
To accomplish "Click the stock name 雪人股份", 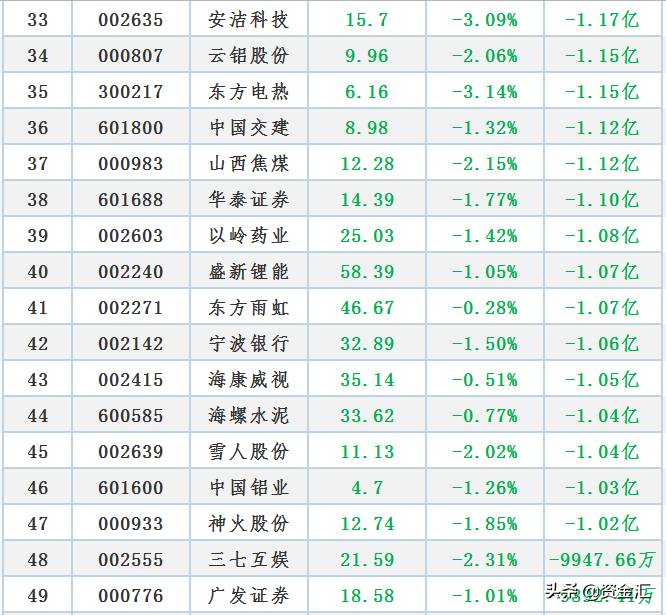I will (249, 452).
